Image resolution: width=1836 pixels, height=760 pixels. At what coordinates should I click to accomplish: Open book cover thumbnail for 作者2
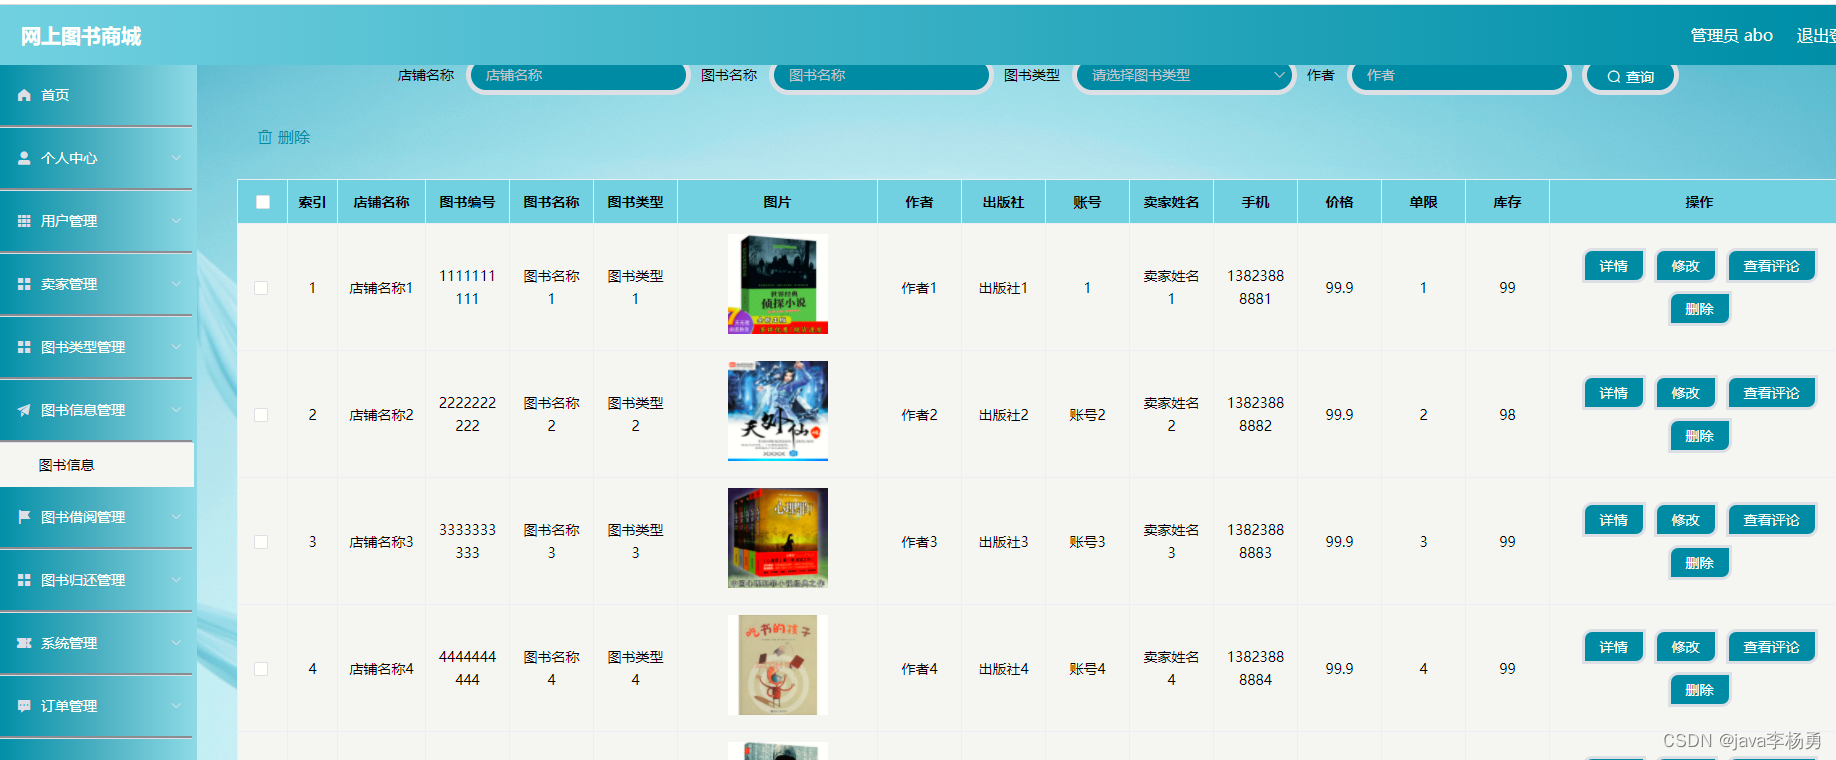(x=778, y=411)
